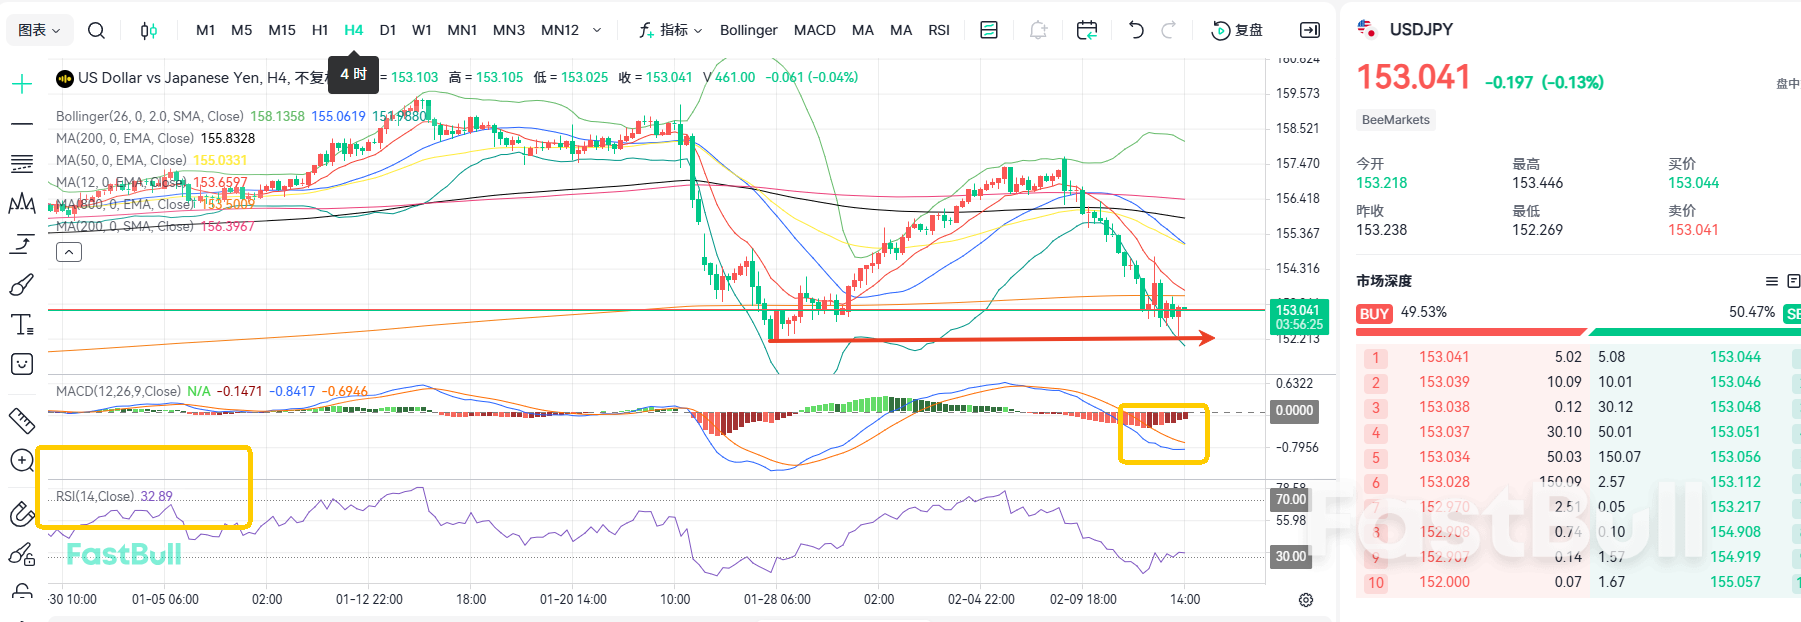Pick the brush drawing tool

click(x=22, y=285)
